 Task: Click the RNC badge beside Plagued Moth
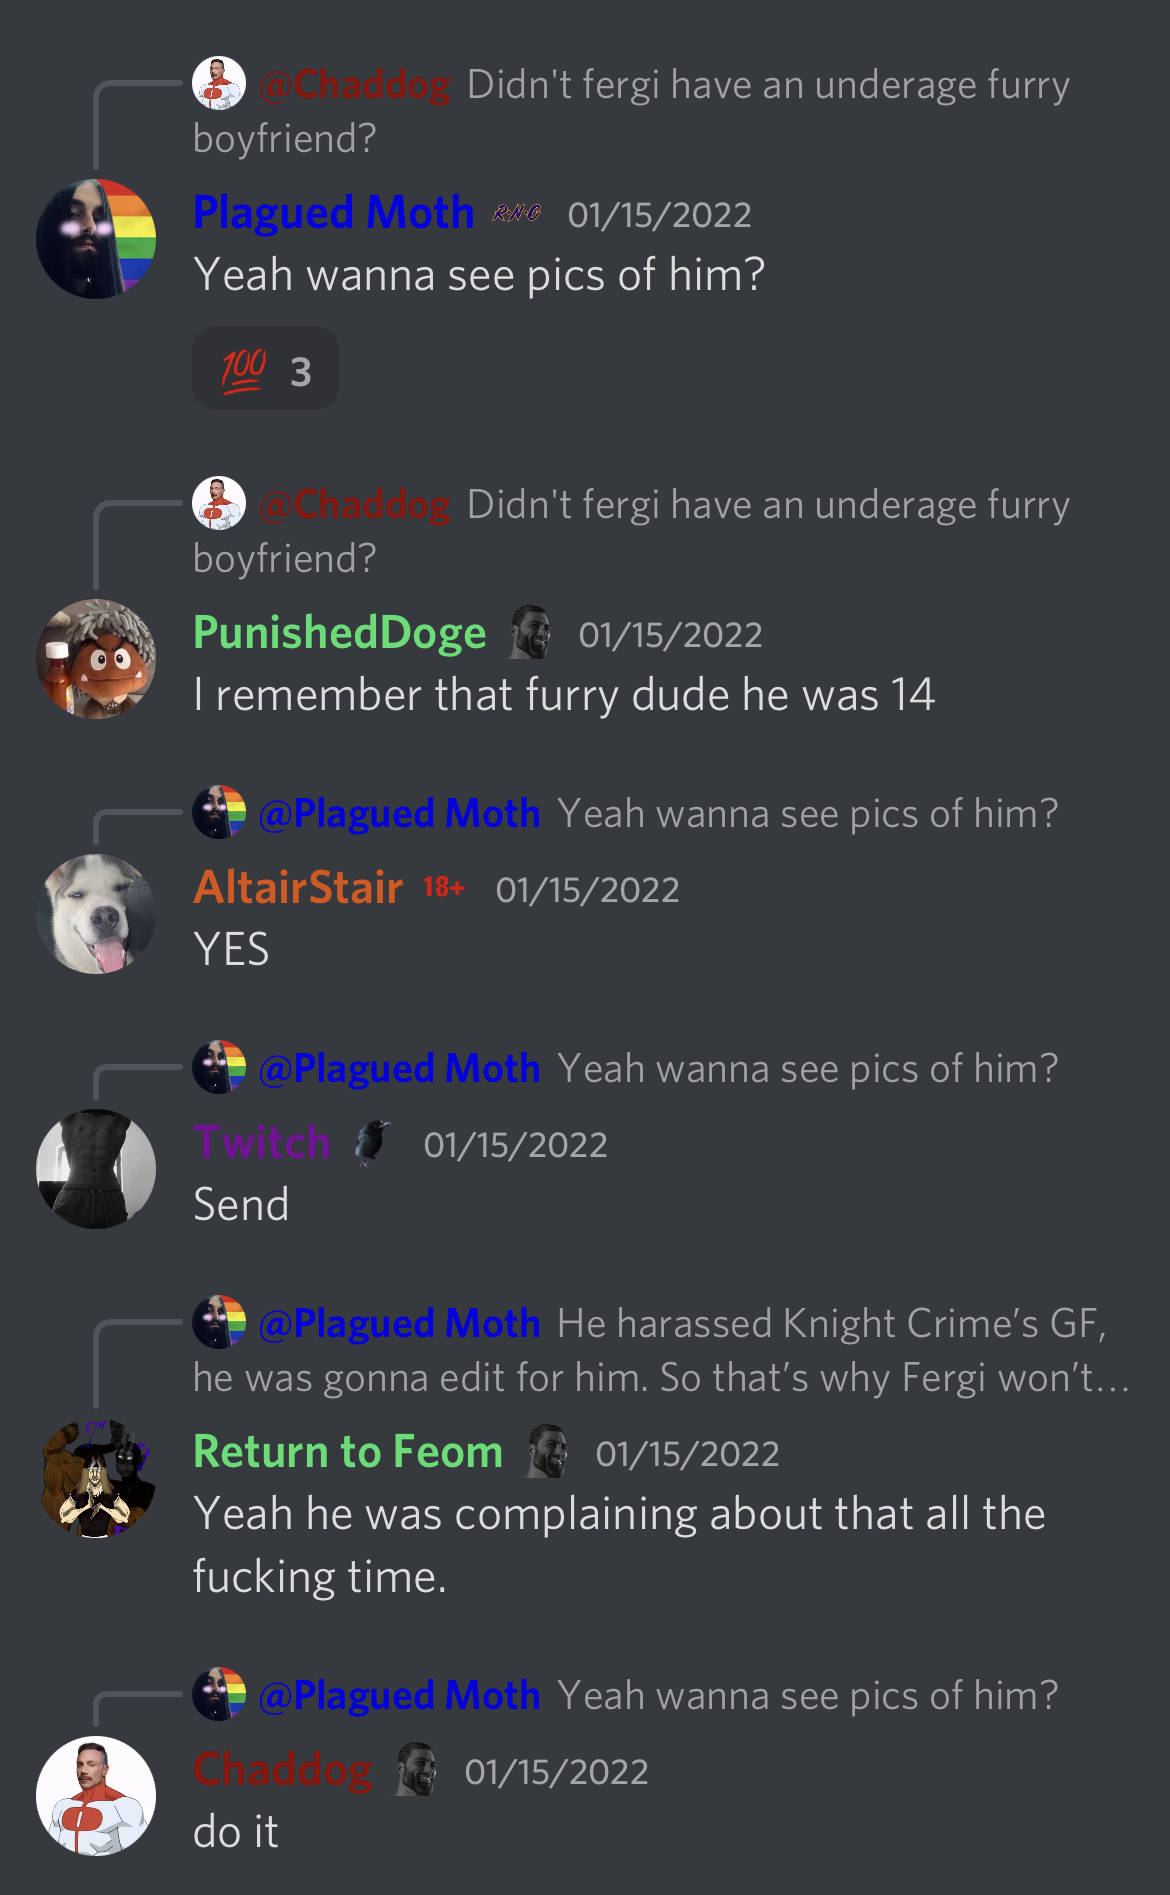[517, 213]
